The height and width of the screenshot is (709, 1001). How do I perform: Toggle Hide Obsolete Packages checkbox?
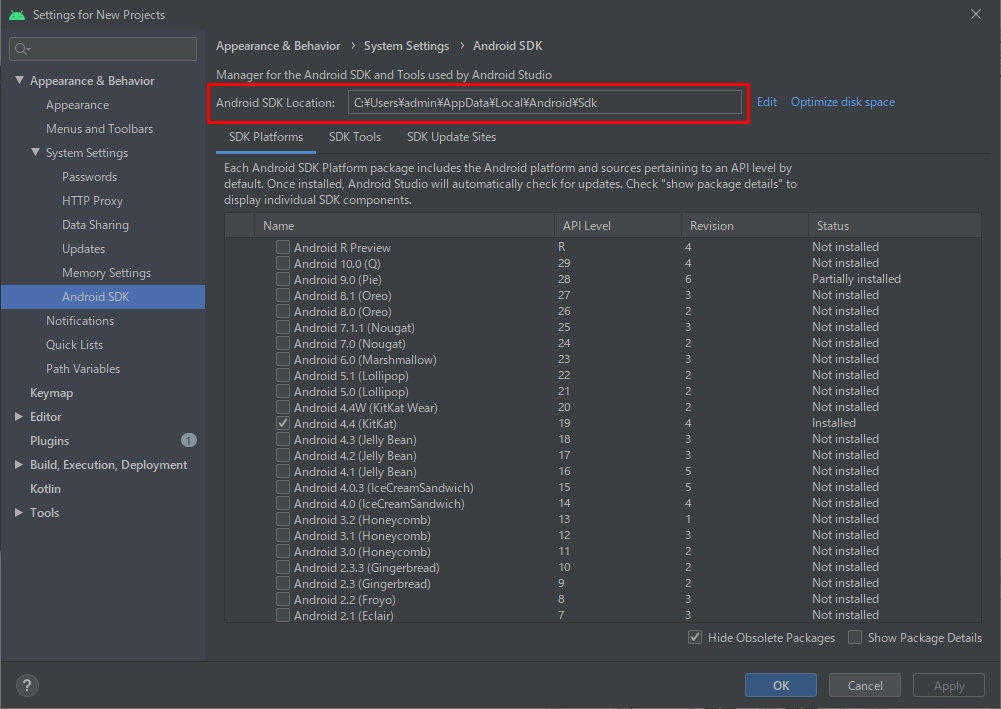pos(695,637)
